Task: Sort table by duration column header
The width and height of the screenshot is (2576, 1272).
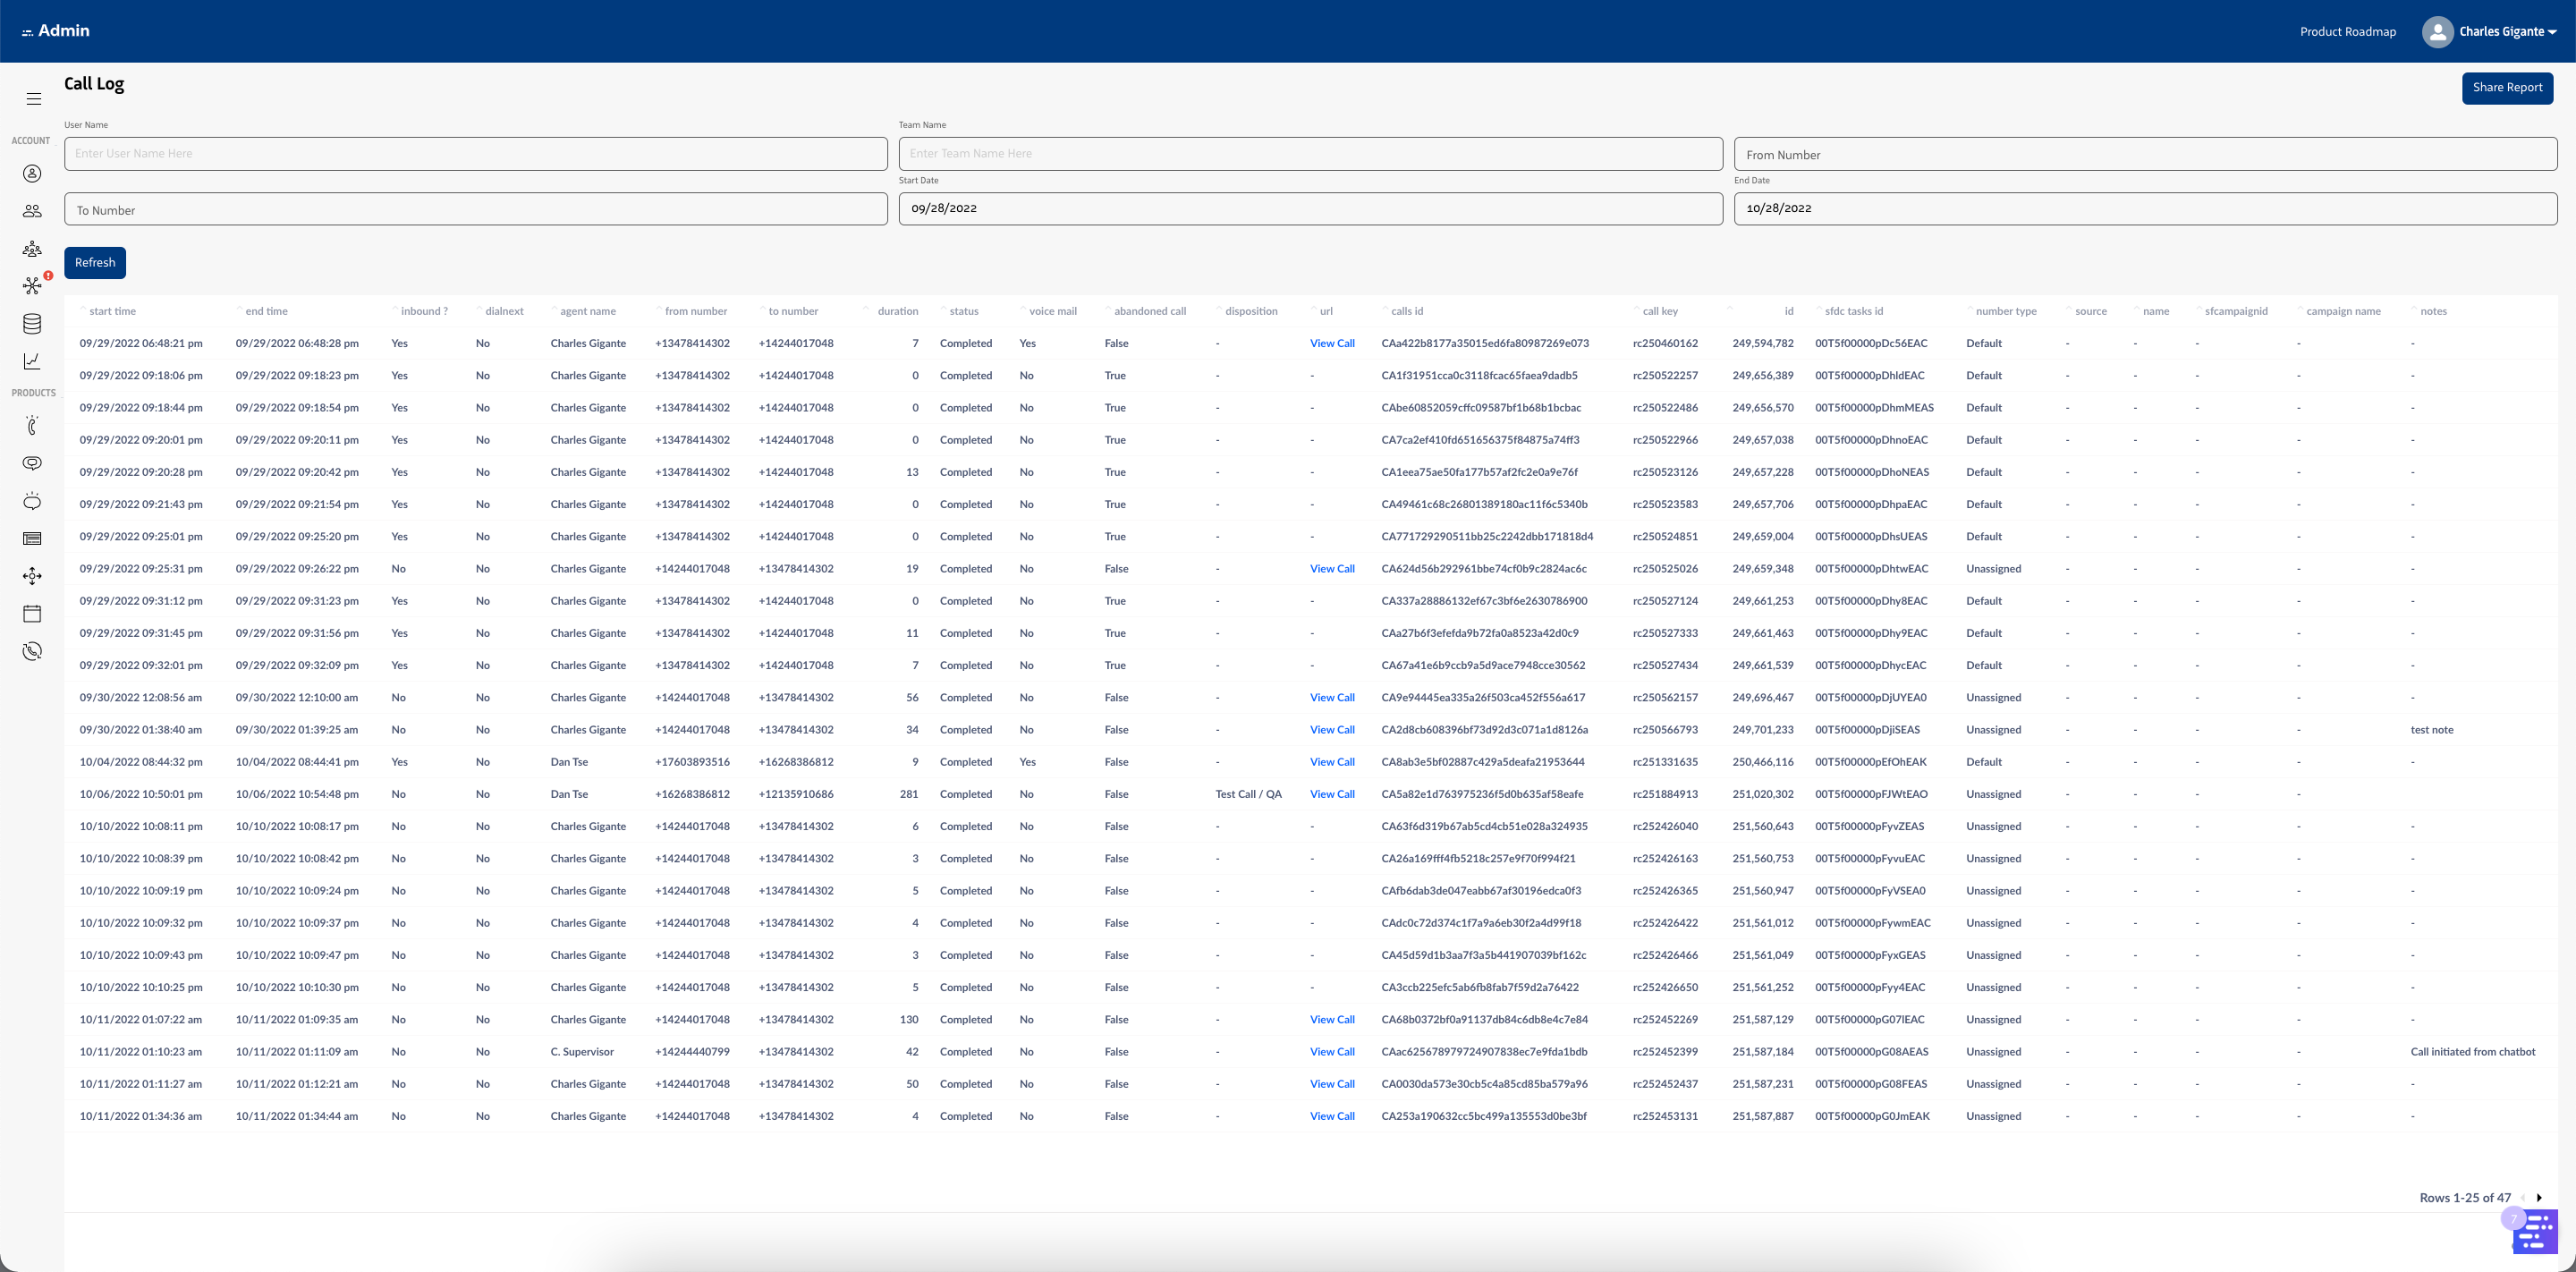Action: pyautogui.click(x=897, y=312)
